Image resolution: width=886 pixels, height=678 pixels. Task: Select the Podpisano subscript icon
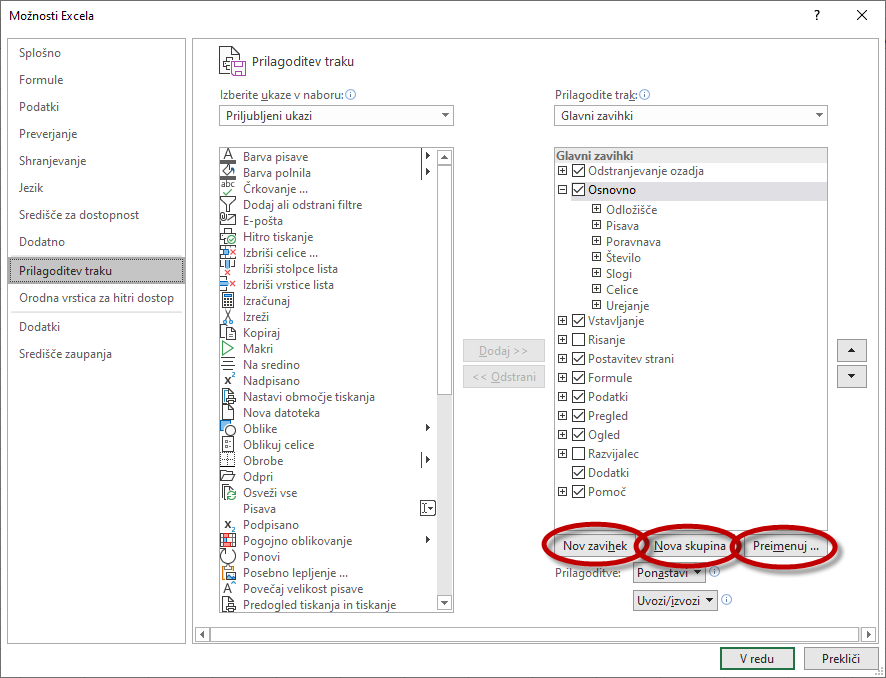pos(228,524)
